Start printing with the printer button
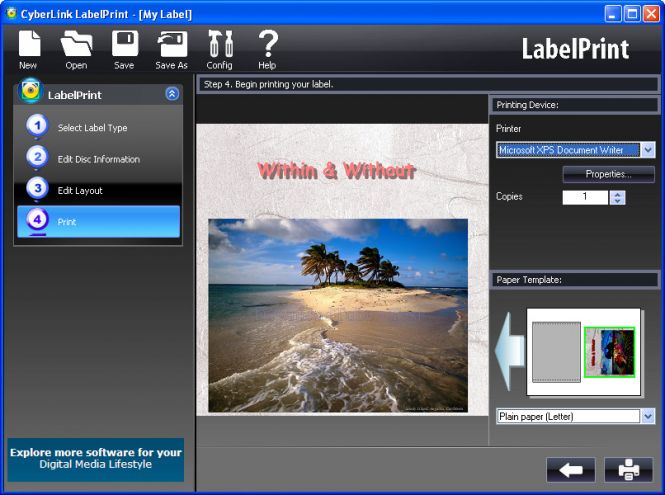Viewport: 665px width, 495px height. [x=629, y=470]
